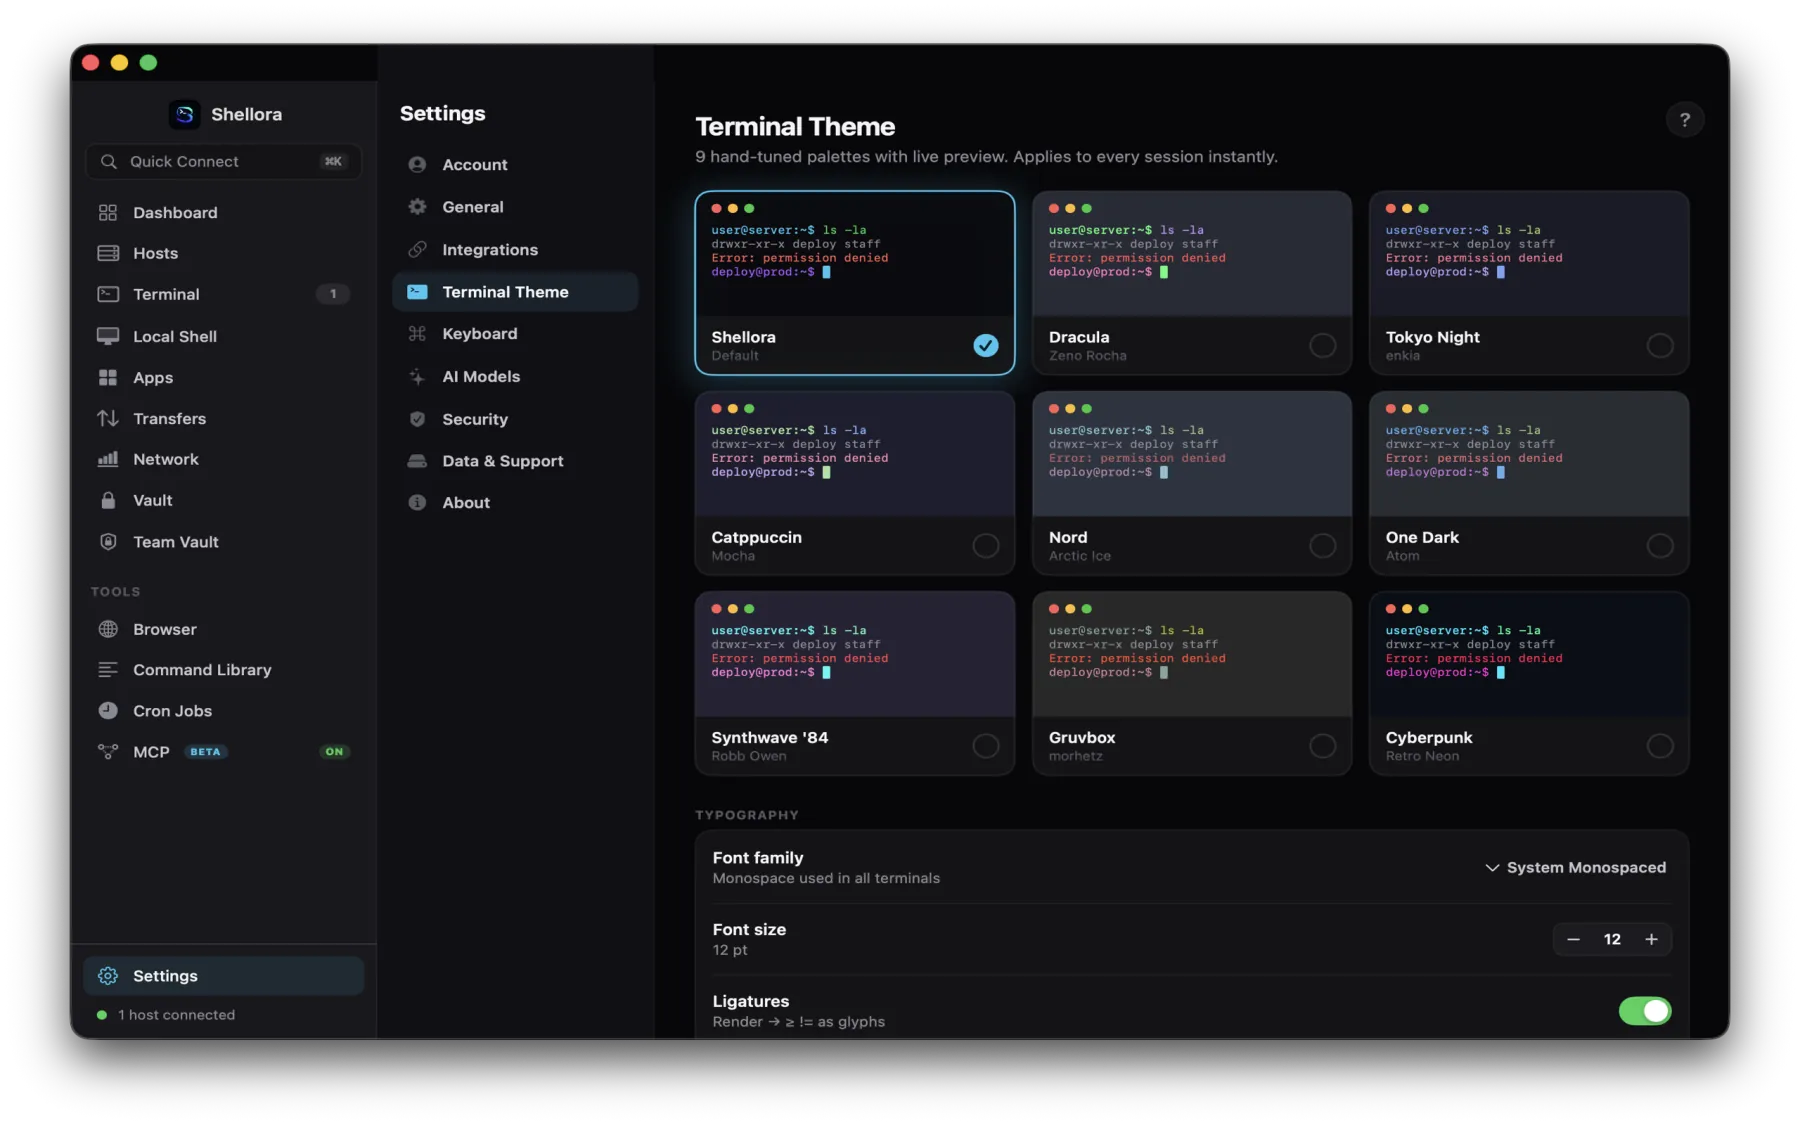Screen dimensions: 1800x1125
Task: Click the Terminal icon in sidebar
Action: [108, 294]
